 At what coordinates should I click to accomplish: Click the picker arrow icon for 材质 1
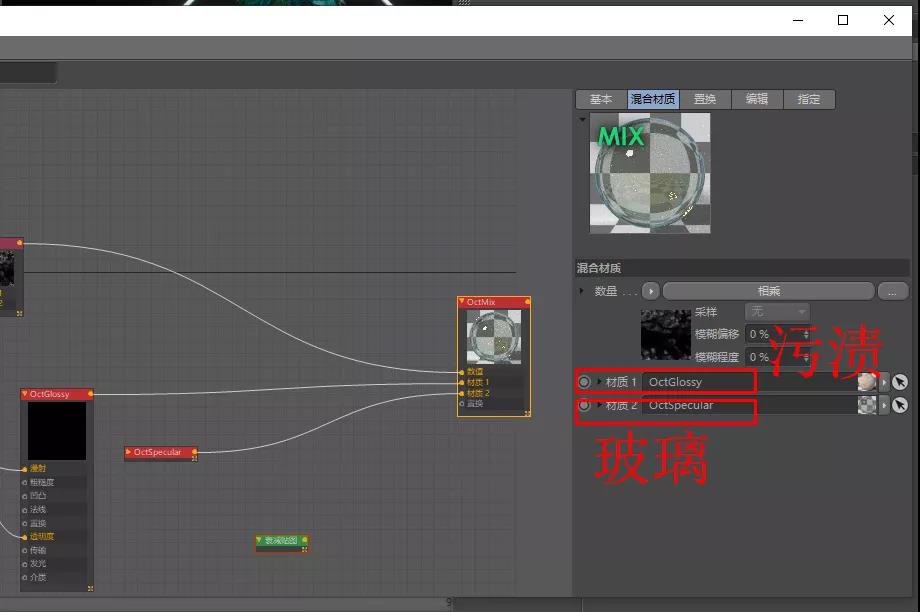(900, 381)
